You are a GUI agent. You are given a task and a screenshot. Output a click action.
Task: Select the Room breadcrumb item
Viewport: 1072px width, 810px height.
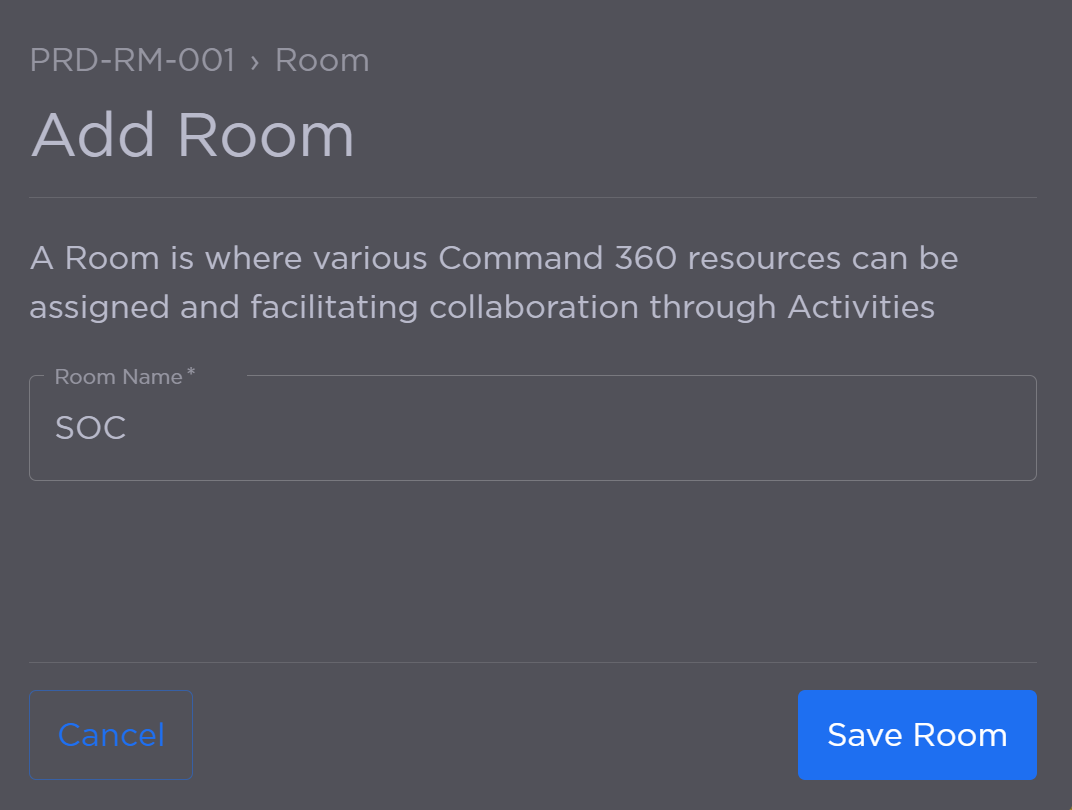321,60
